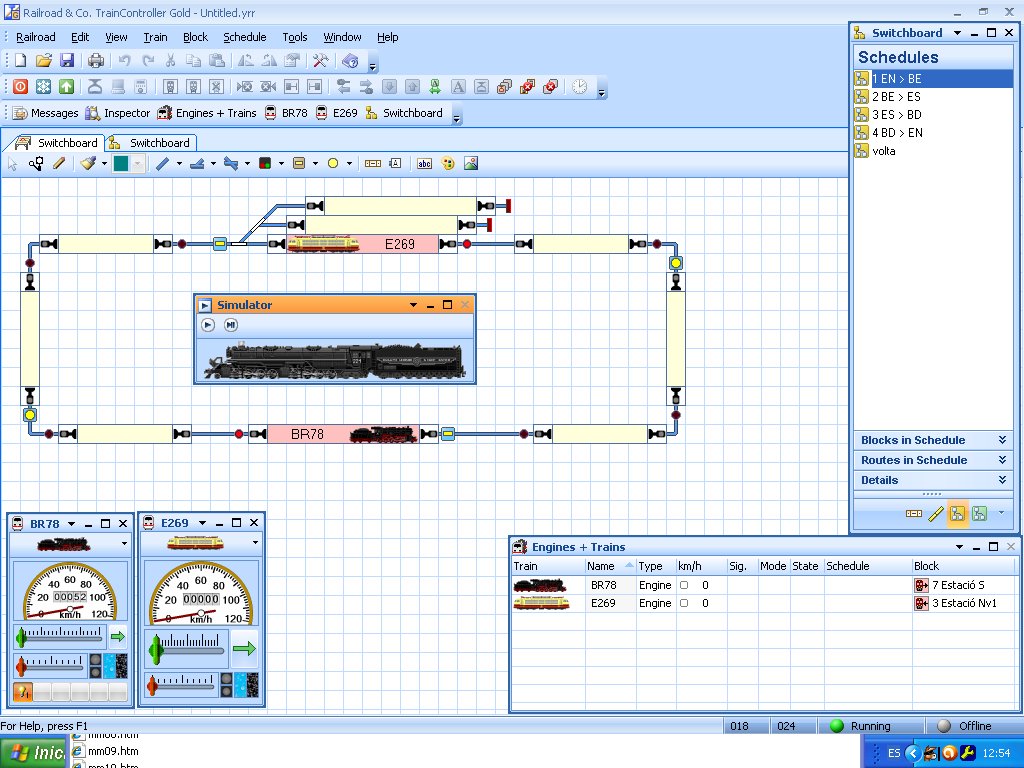Image resolution: width=1024 pixels, height=768 pixels.
Task: Click the Save diskette icon
Action: pos(67,61)
